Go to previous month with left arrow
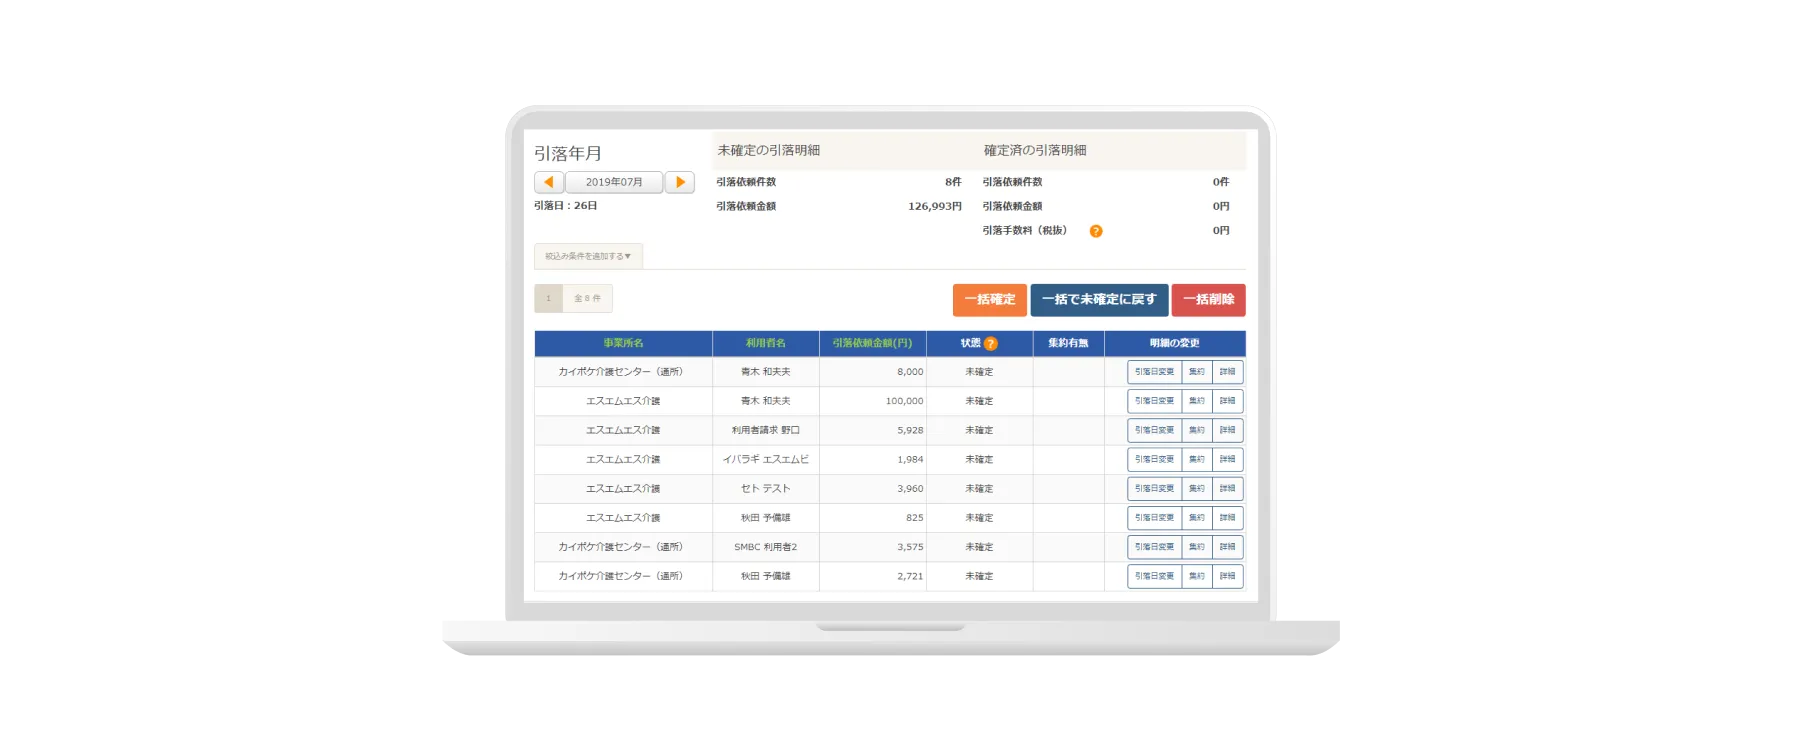 pyautogui.click(x=549, y=182)
